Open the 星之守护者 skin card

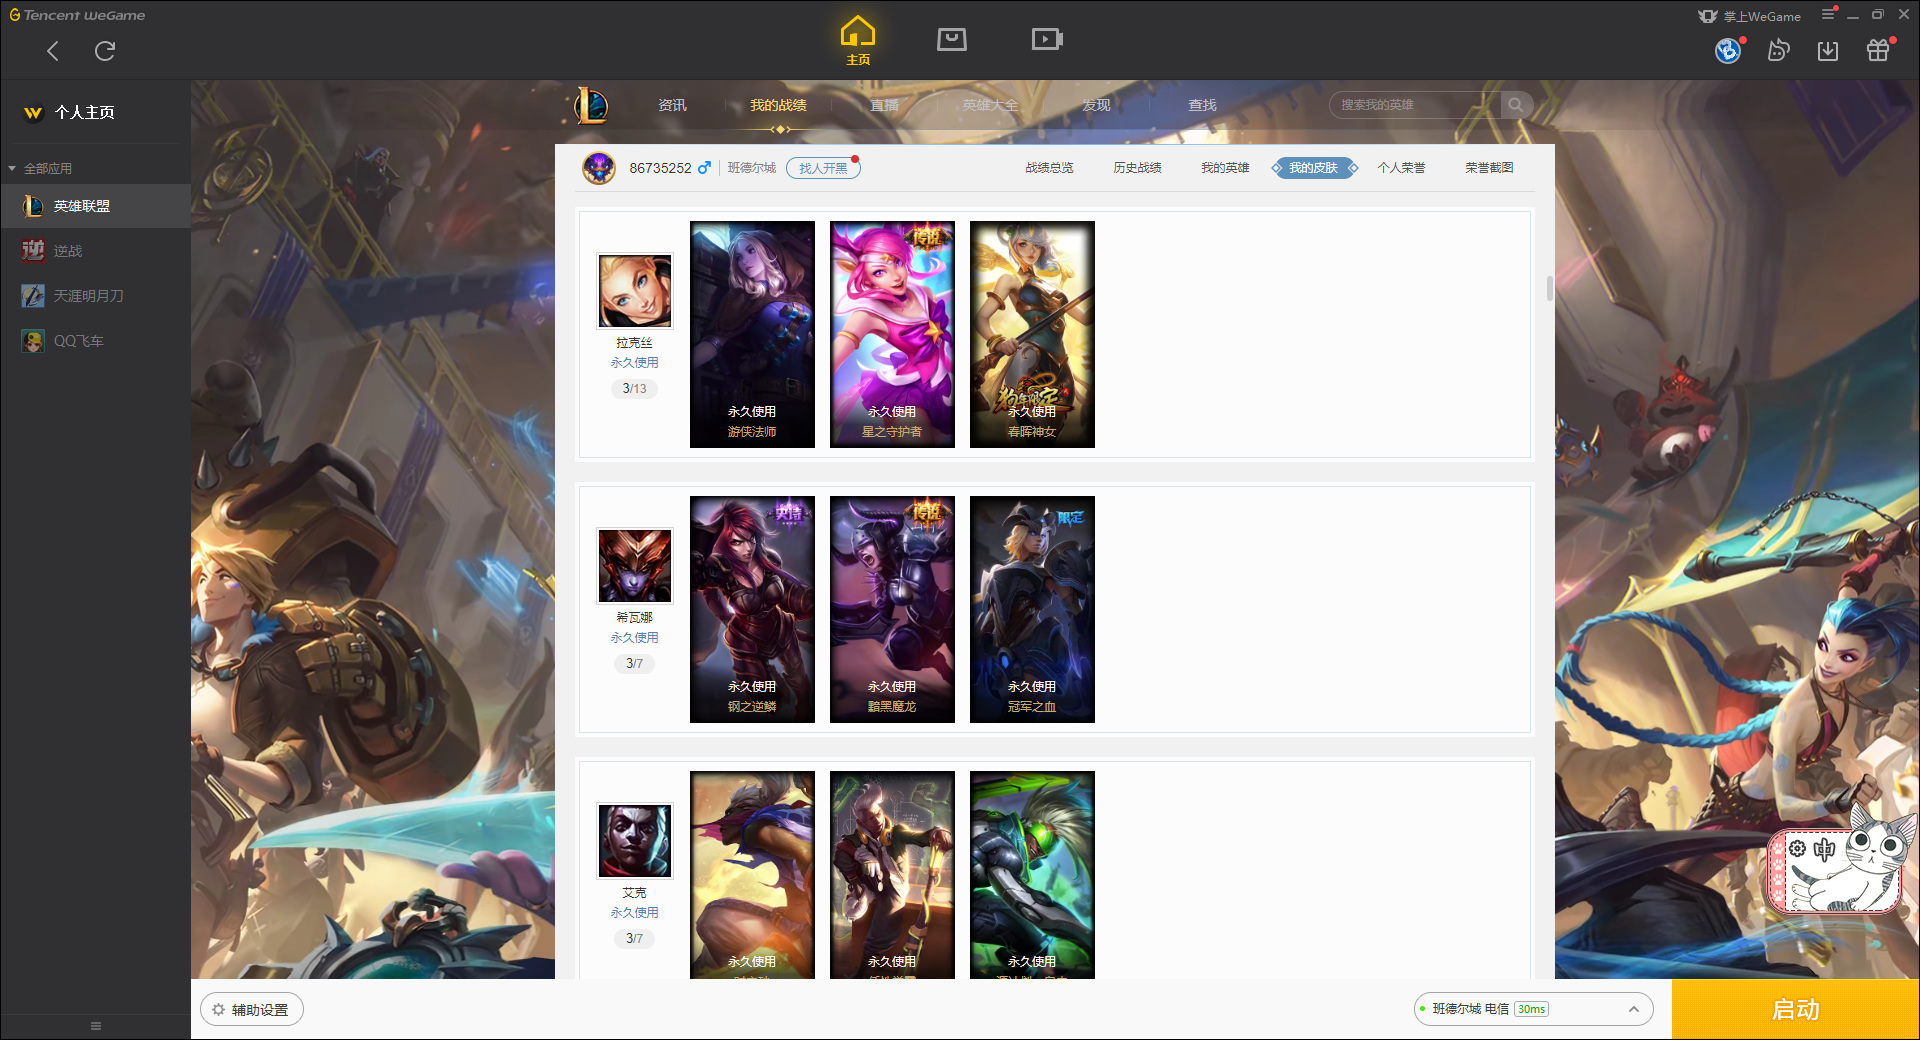point(892,334)
